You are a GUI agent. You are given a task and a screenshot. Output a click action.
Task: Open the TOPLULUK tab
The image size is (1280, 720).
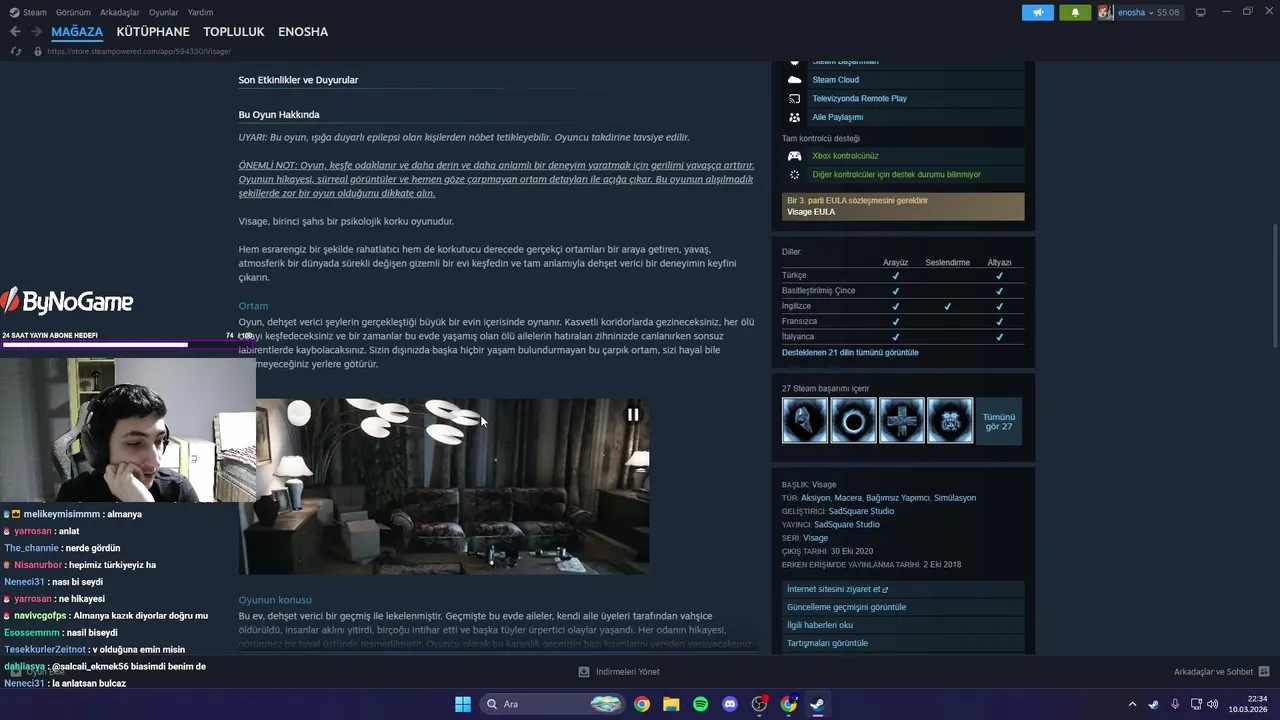coord(234,32)
